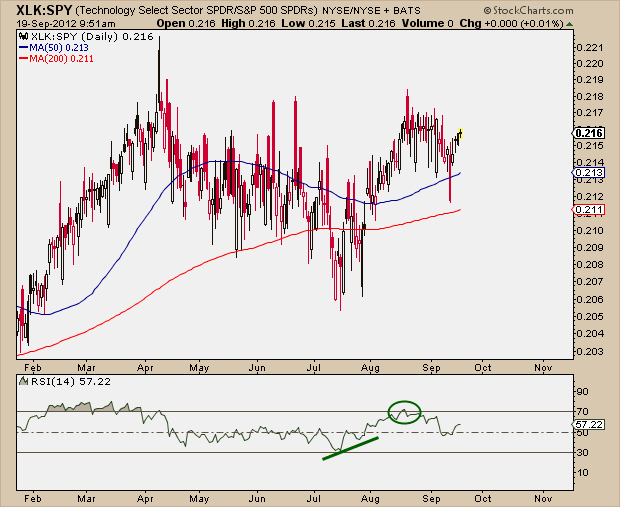Image resolution: width=620 pixels, height=507 pixels.
Task: Click the green trendline under RSI
Action: coord(350,448)
